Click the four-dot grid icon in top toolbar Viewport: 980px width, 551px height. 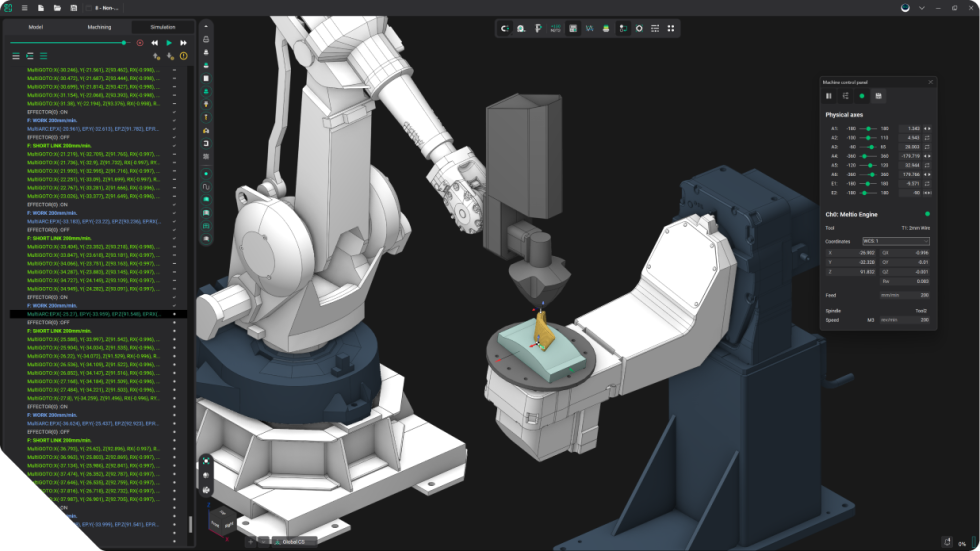coord(671,29)
